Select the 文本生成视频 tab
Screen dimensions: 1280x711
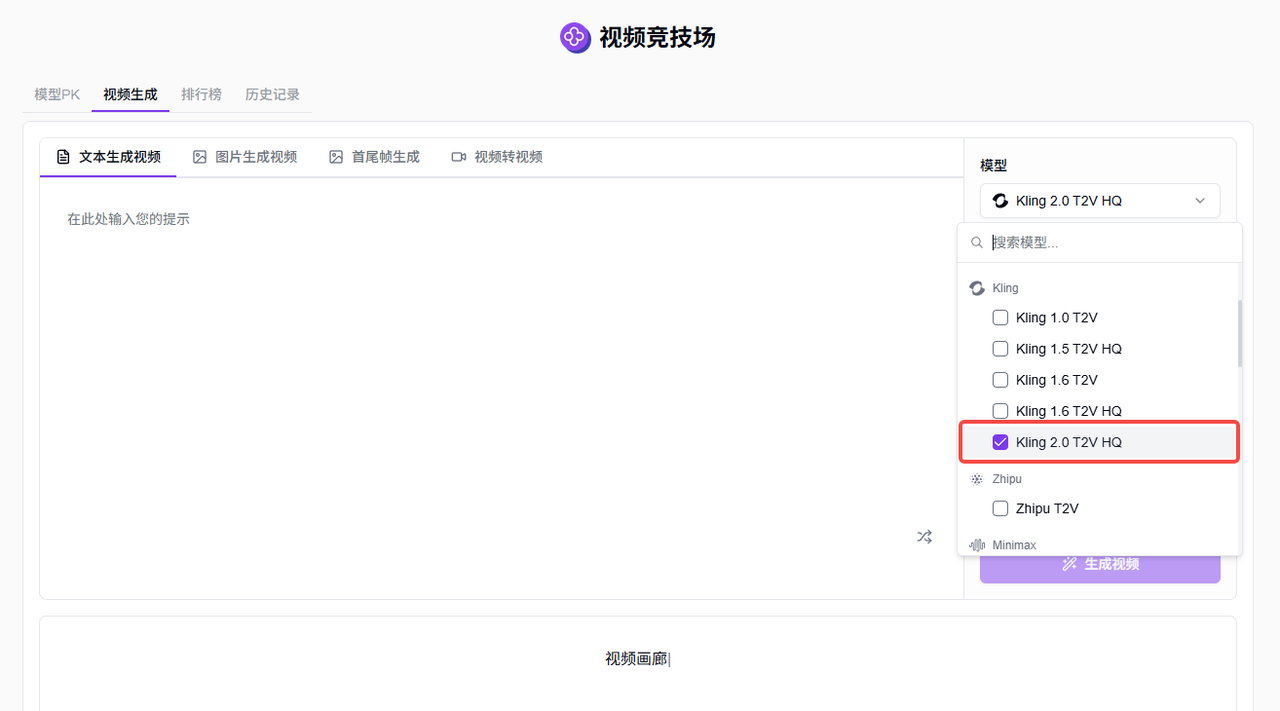point(108,157)
